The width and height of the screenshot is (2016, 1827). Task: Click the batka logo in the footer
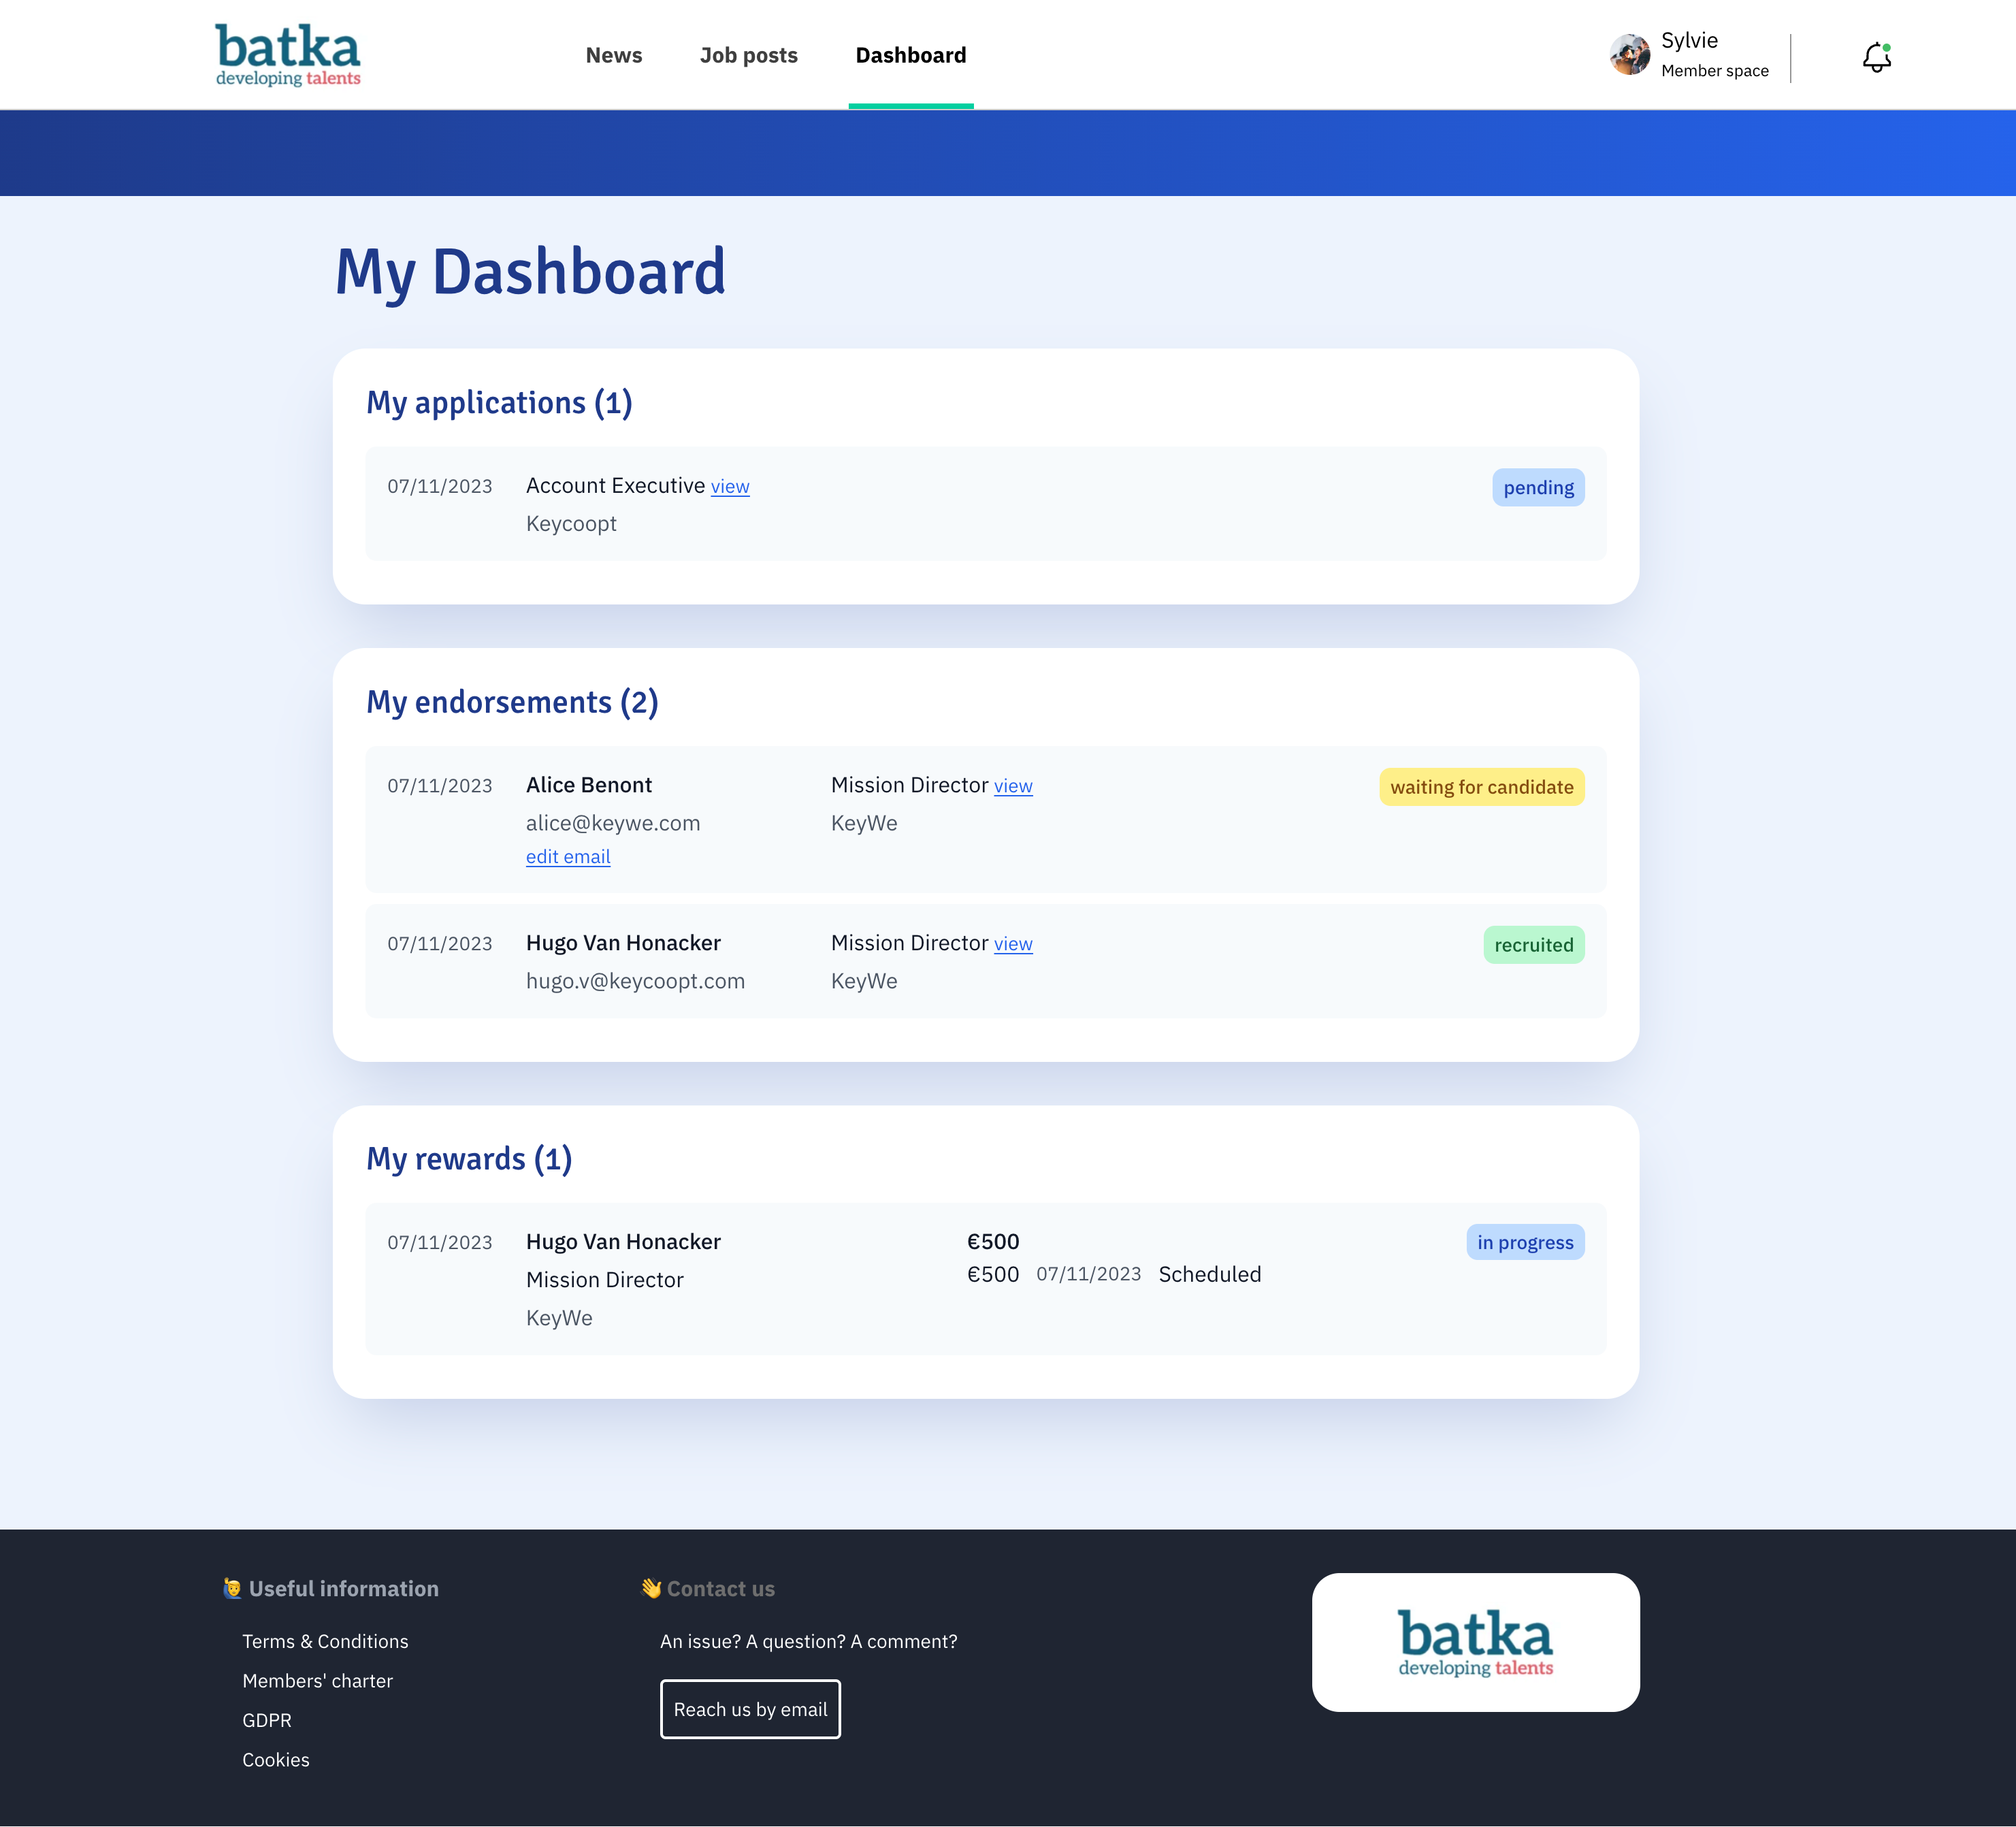point(1475,1641)
